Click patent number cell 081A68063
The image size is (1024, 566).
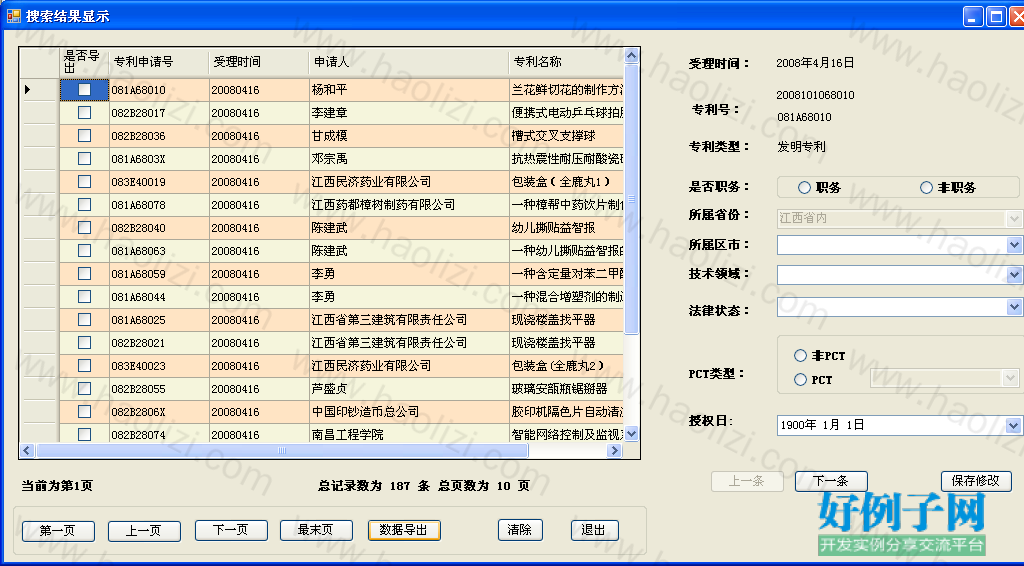[x=159, y=251]
